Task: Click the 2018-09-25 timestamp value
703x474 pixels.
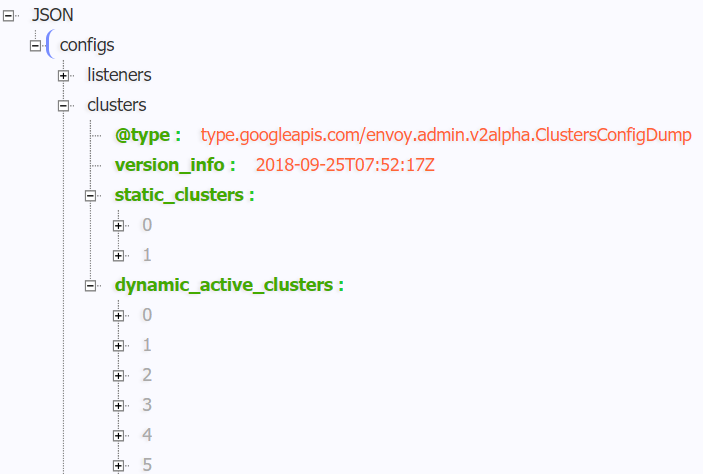Action: point(345,165)
